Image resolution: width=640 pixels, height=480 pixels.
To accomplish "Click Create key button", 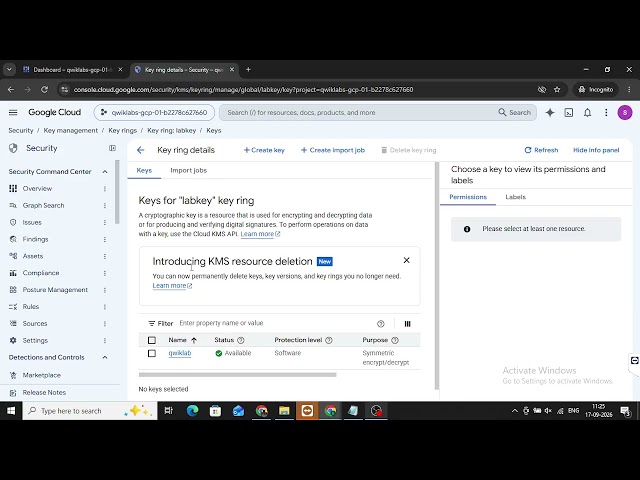I will [264, 150].
